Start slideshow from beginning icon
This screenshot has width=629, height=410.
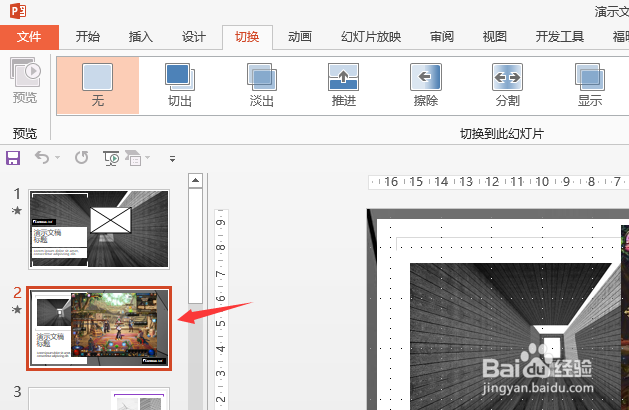(111, 158)
